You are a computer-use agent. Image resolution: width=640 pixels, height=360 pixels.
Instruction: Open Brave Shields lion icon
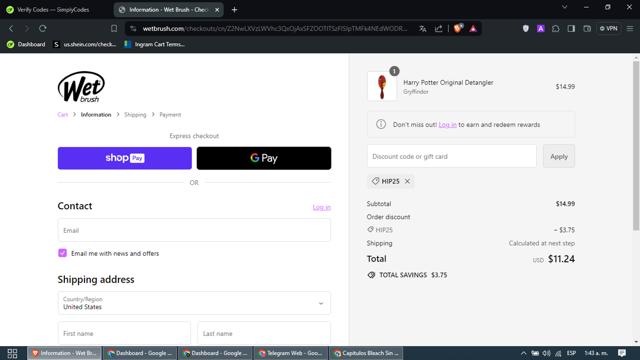458,28
